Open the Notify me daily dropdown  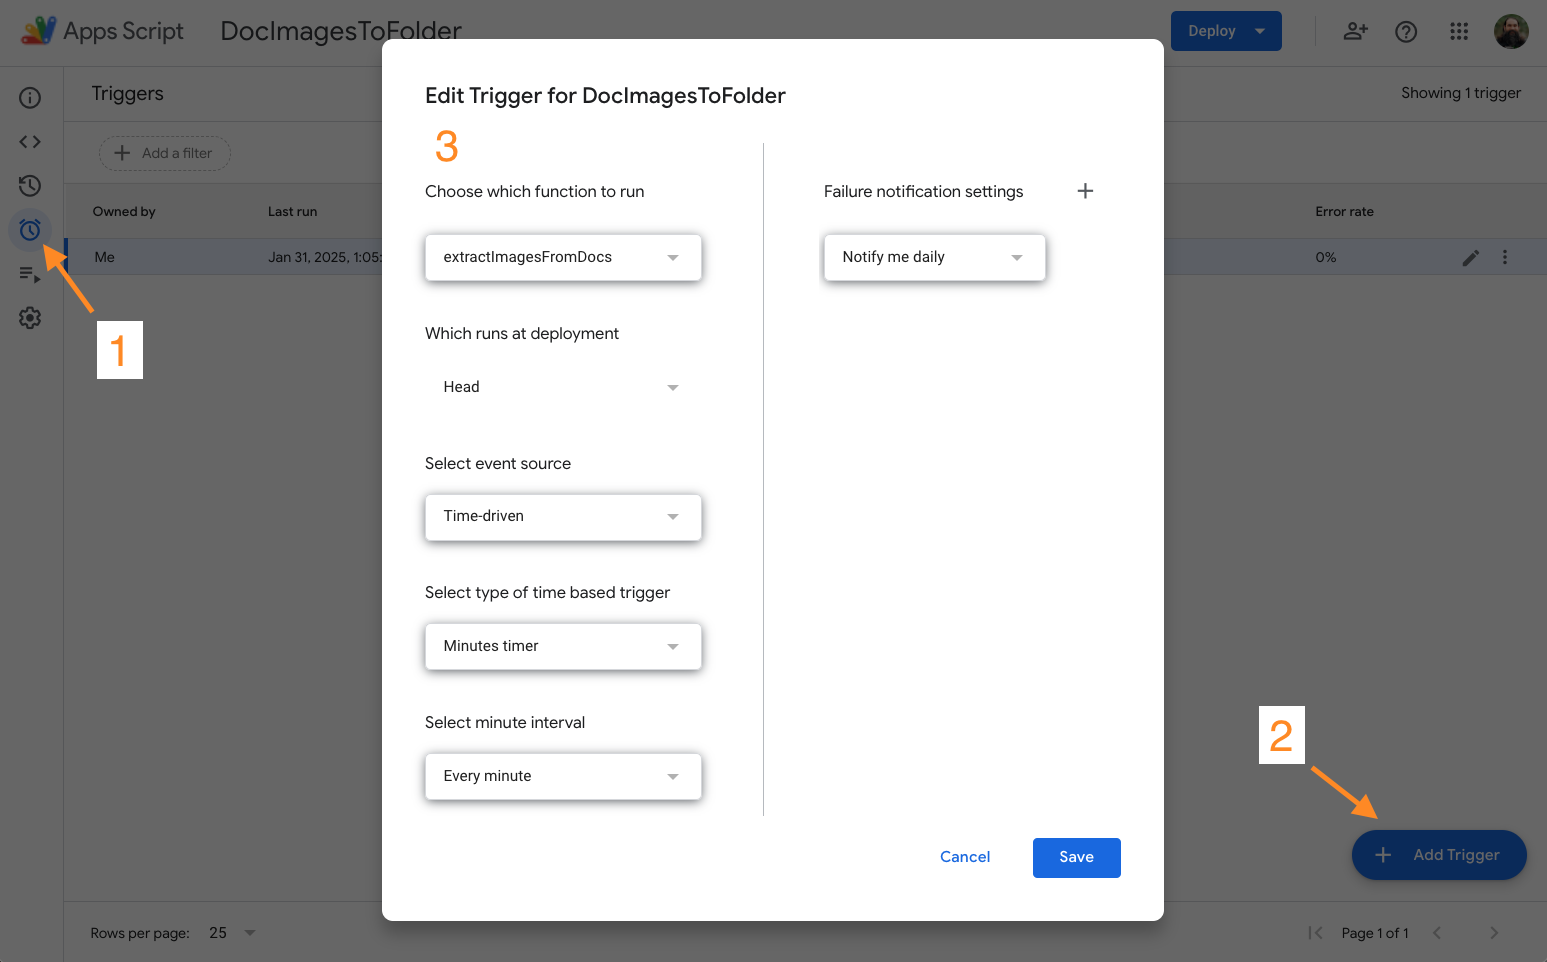934,258
